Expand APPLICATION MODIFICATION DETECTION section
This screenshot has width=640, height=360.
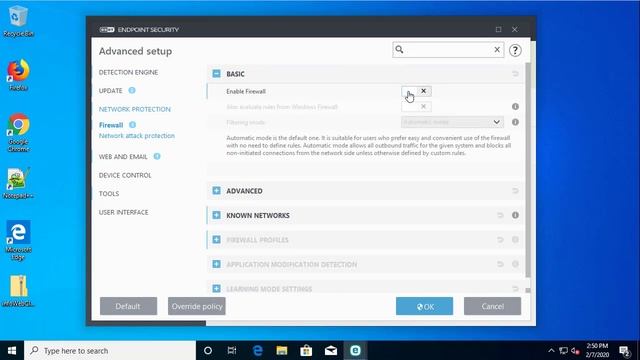[216, 264]
